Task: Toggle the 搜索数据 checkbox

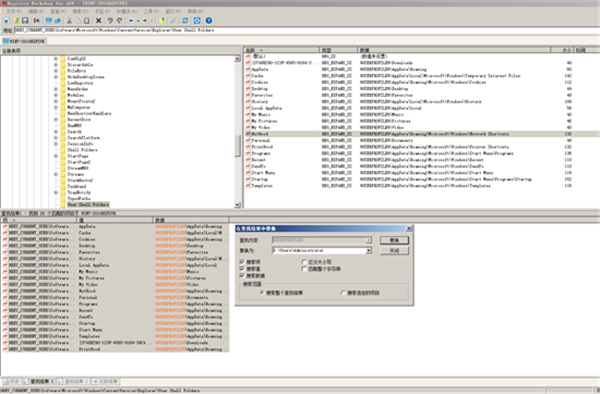Action: [242, 275]
